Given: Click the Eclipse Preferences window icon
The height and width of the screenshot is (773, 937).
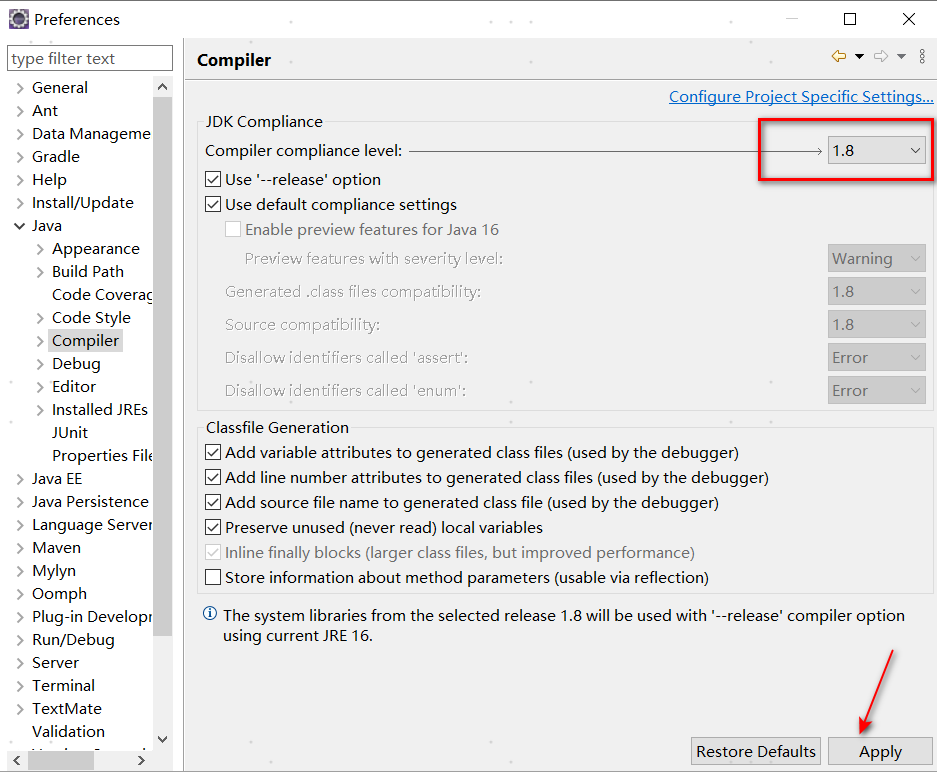Looking at the screenshot, I should [x=18, y=19].
